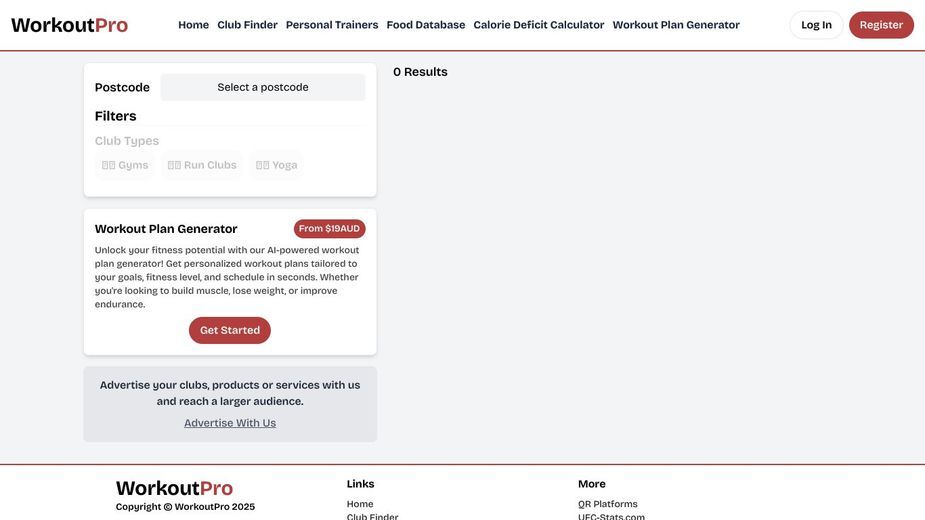The height and width of the screenshot is (520, 925).
Task: Open the Home nav item
Action: coord(193,25)
